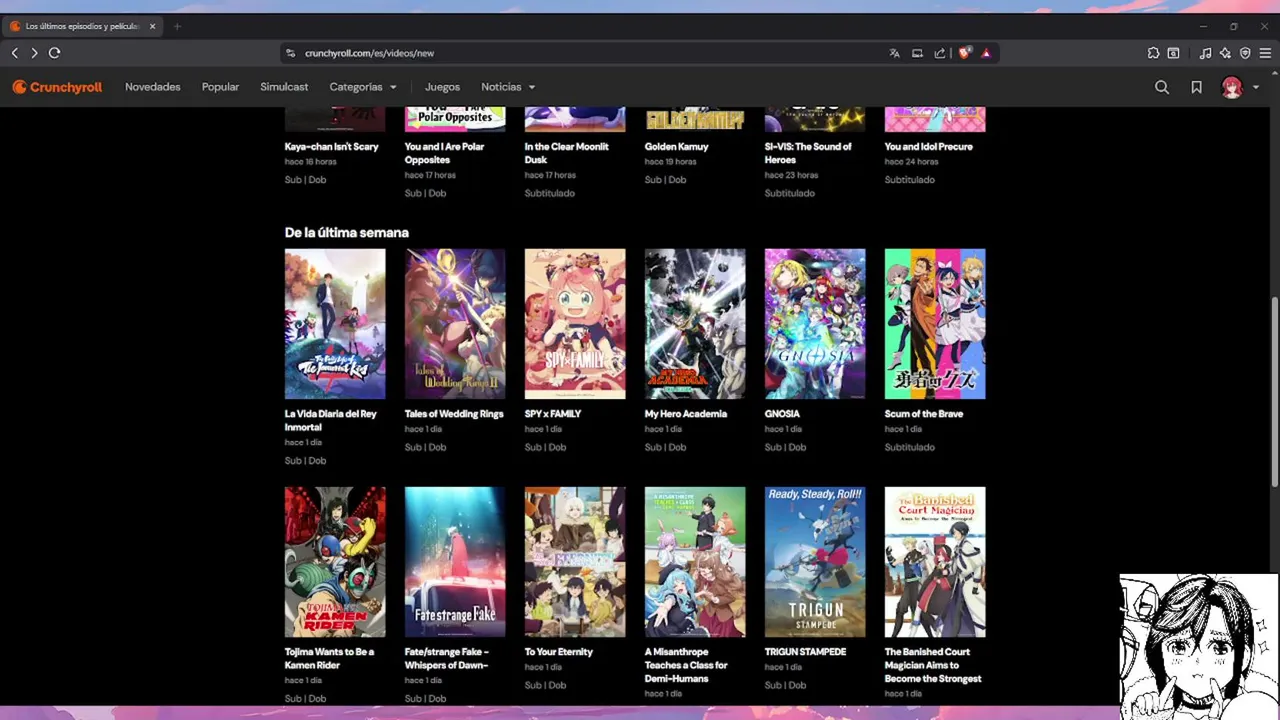
Task: Click the To Your Eternity title text
Action: click(x=559, y=652)
